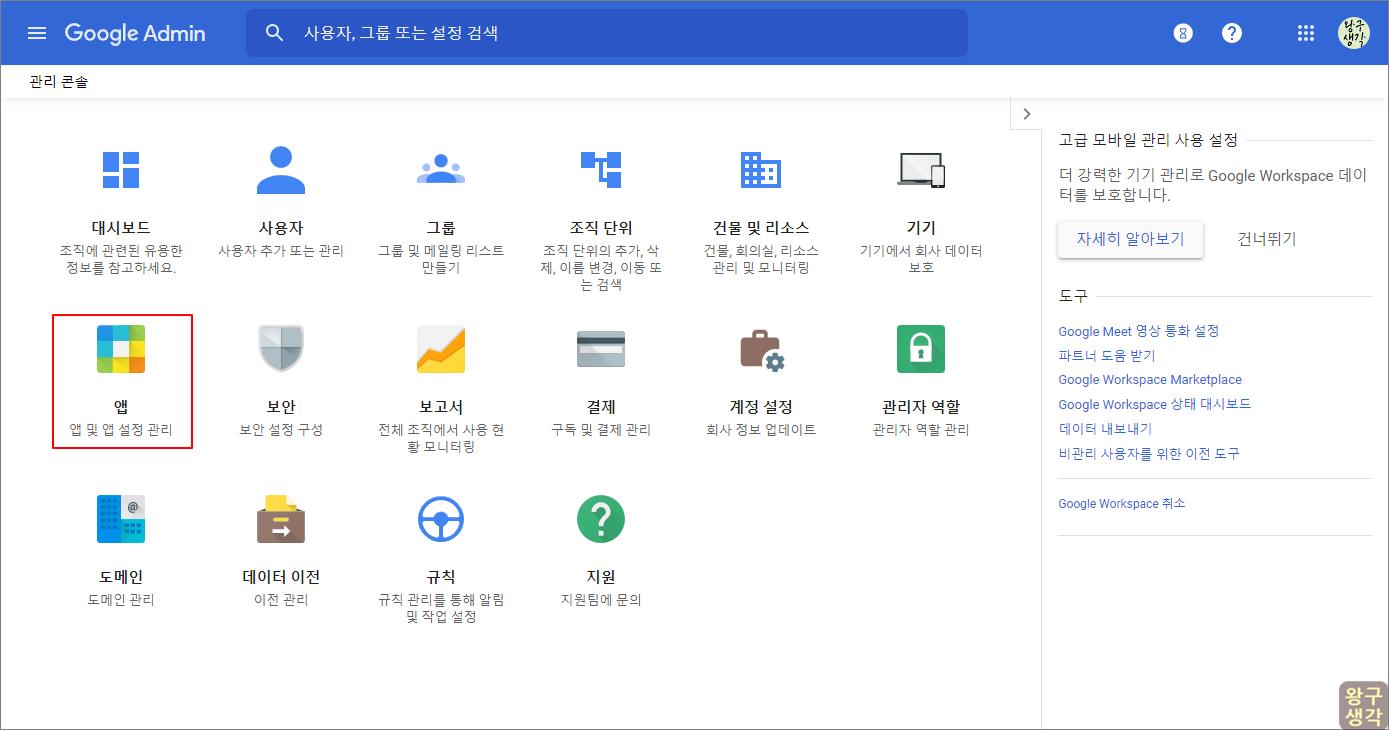Click the 기기에서 회사 데이터 보호 text
1389x730 pixels.
click(921, 259)
